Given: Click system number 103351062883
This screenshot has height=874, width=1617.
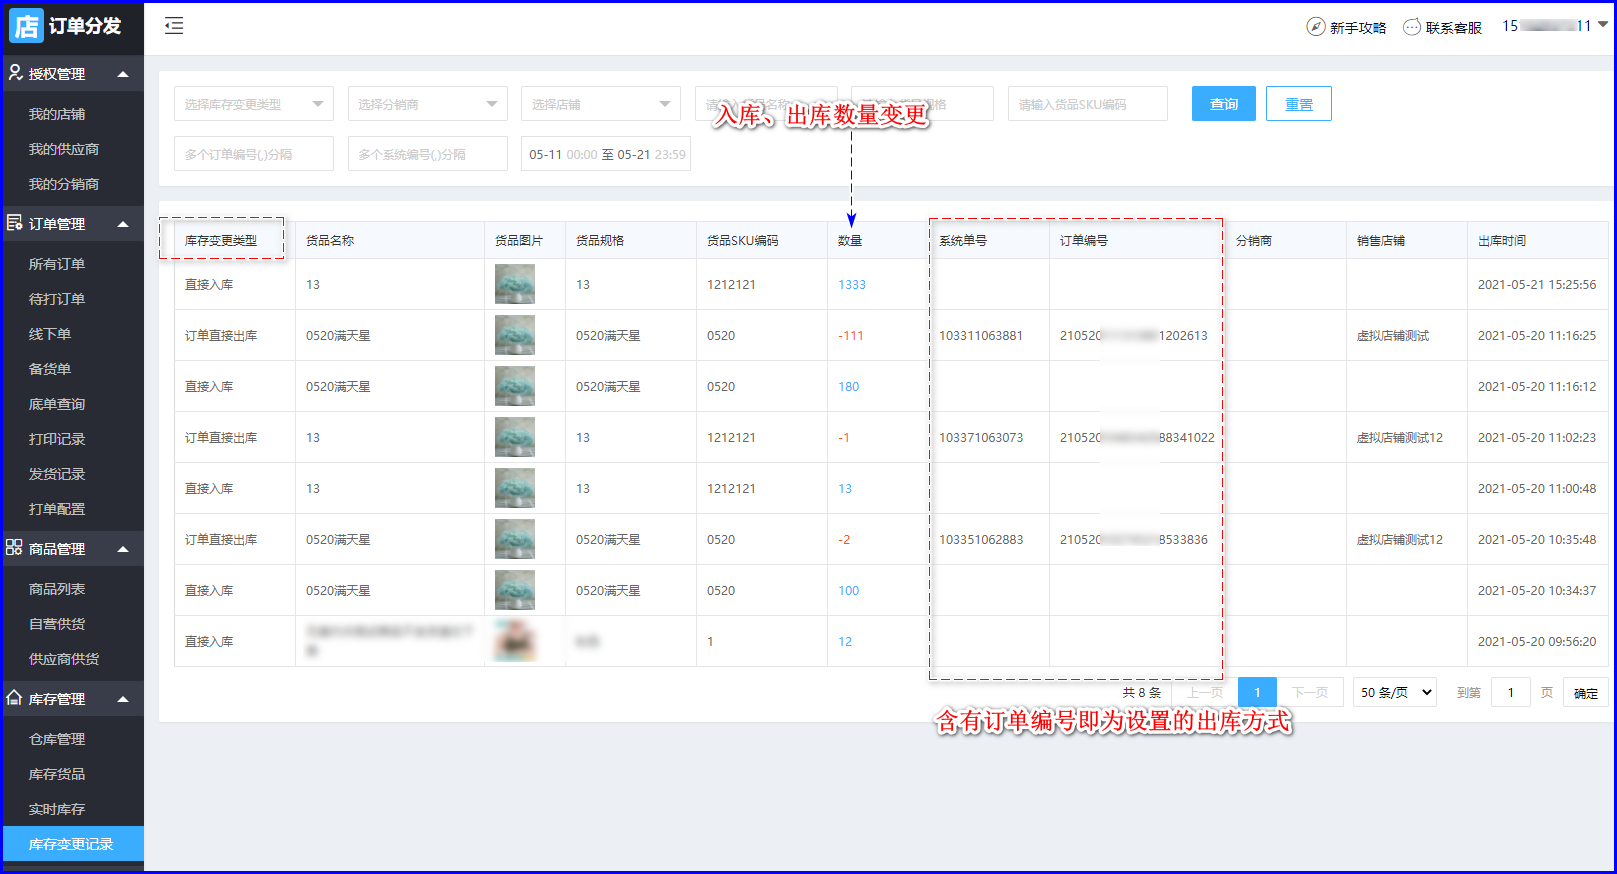Looking at the screenshot, I should pyautogui.click(x=981, y=540).
